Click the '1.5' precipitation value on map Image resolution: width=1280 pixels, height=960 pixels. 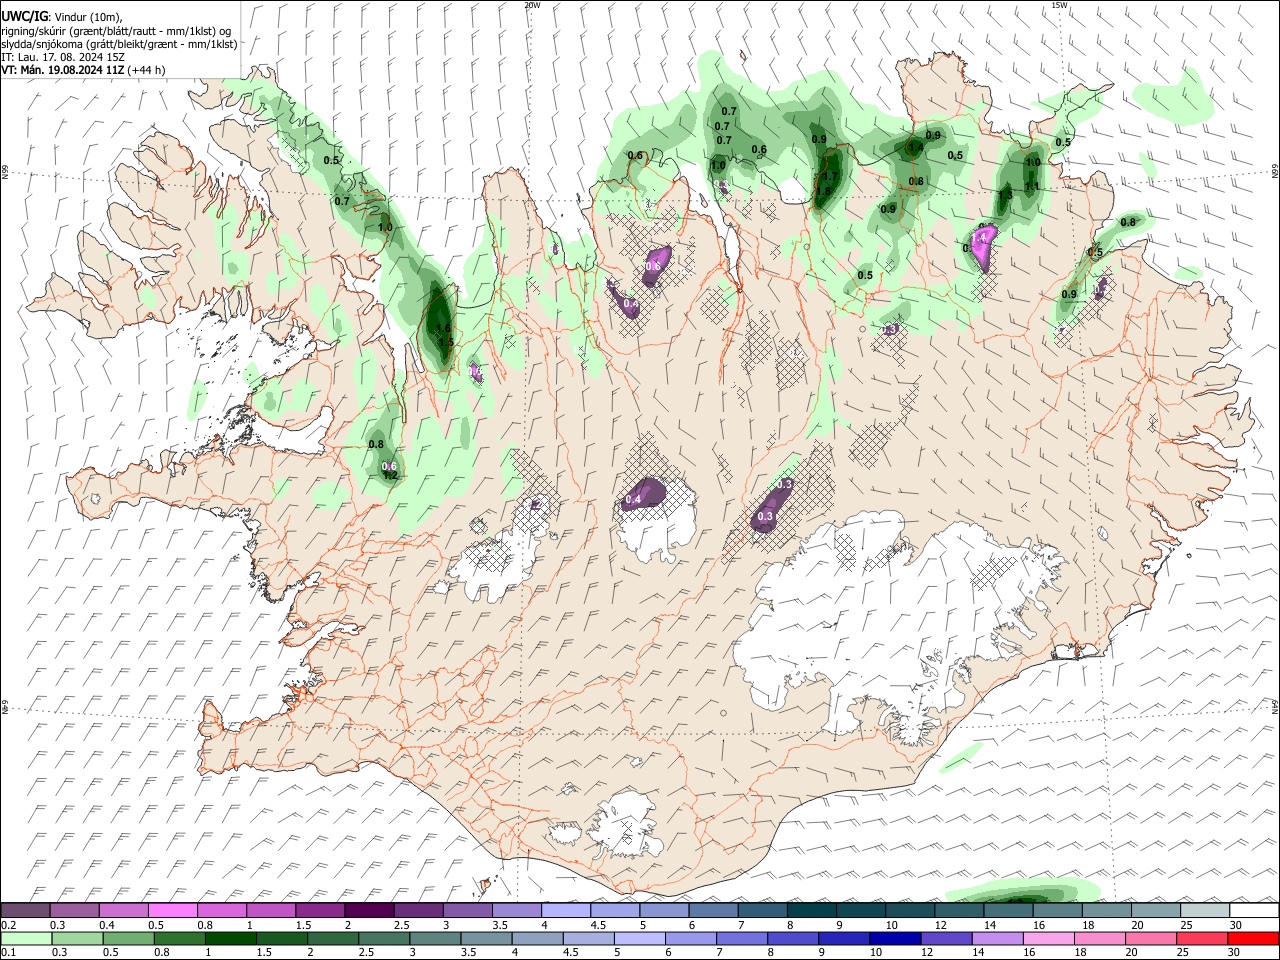446,342
